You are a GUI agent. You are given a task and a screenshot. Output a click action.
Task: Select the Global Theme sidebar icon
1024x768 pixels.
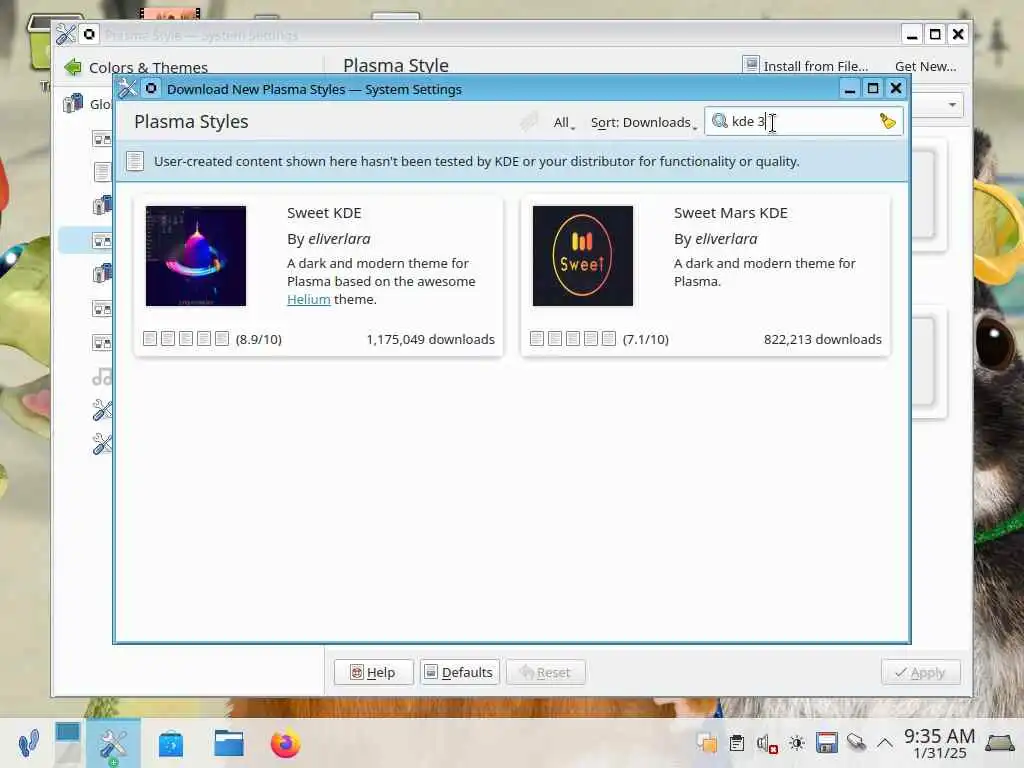coord(73,103)
